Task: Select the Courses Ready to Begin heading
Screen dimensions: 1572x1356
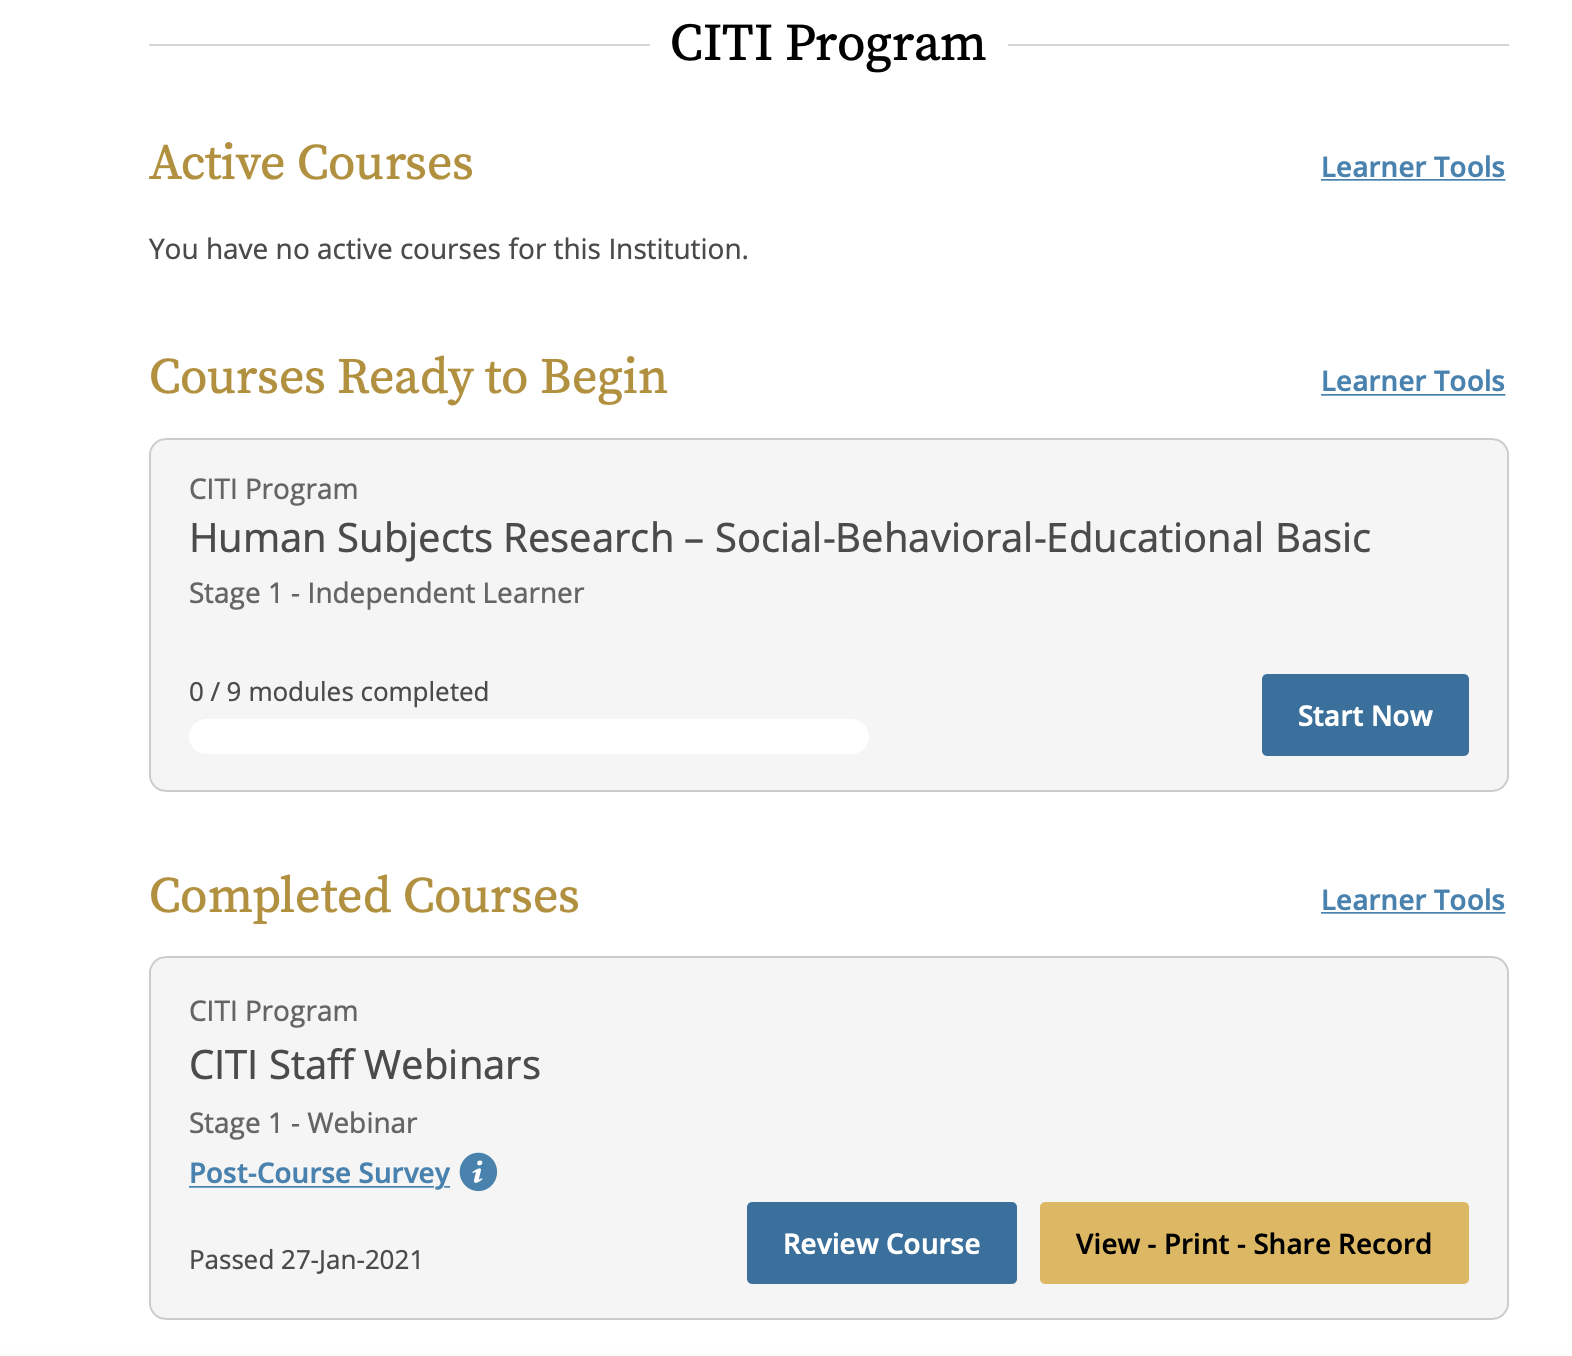Action: [409, 378]
